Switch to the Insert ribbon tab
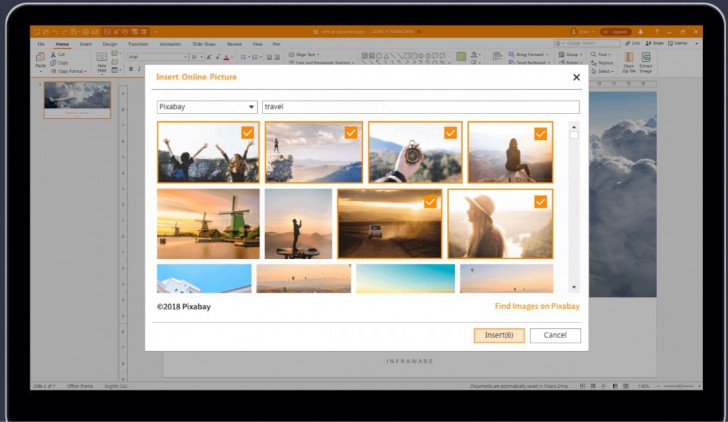728x422 pixels. [85, 44]
